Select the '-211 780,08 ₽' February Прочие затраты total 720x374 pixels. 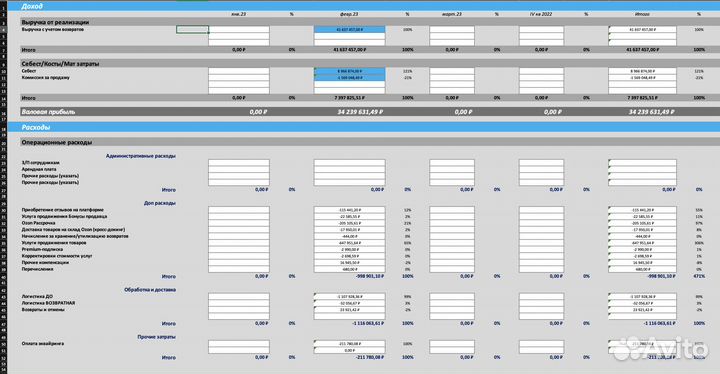pyautogui.click(x=370, y=357)
